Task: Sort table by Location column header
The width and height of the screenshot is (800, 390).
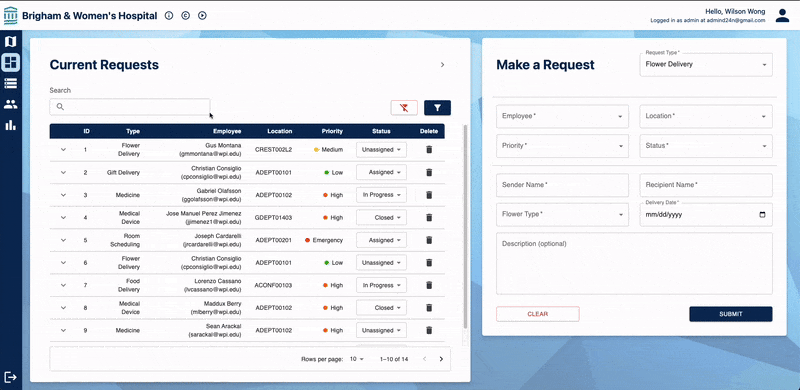Action: [x=280, y=131]
